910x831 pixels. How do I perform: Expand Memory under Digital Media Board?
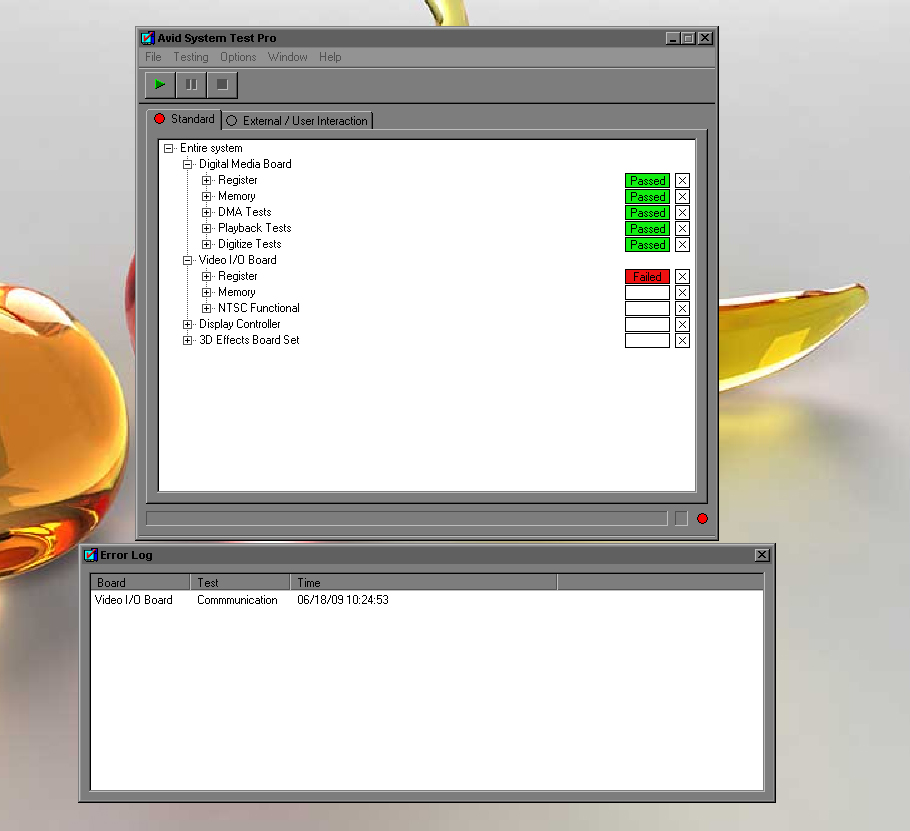(x=207, y=196)
